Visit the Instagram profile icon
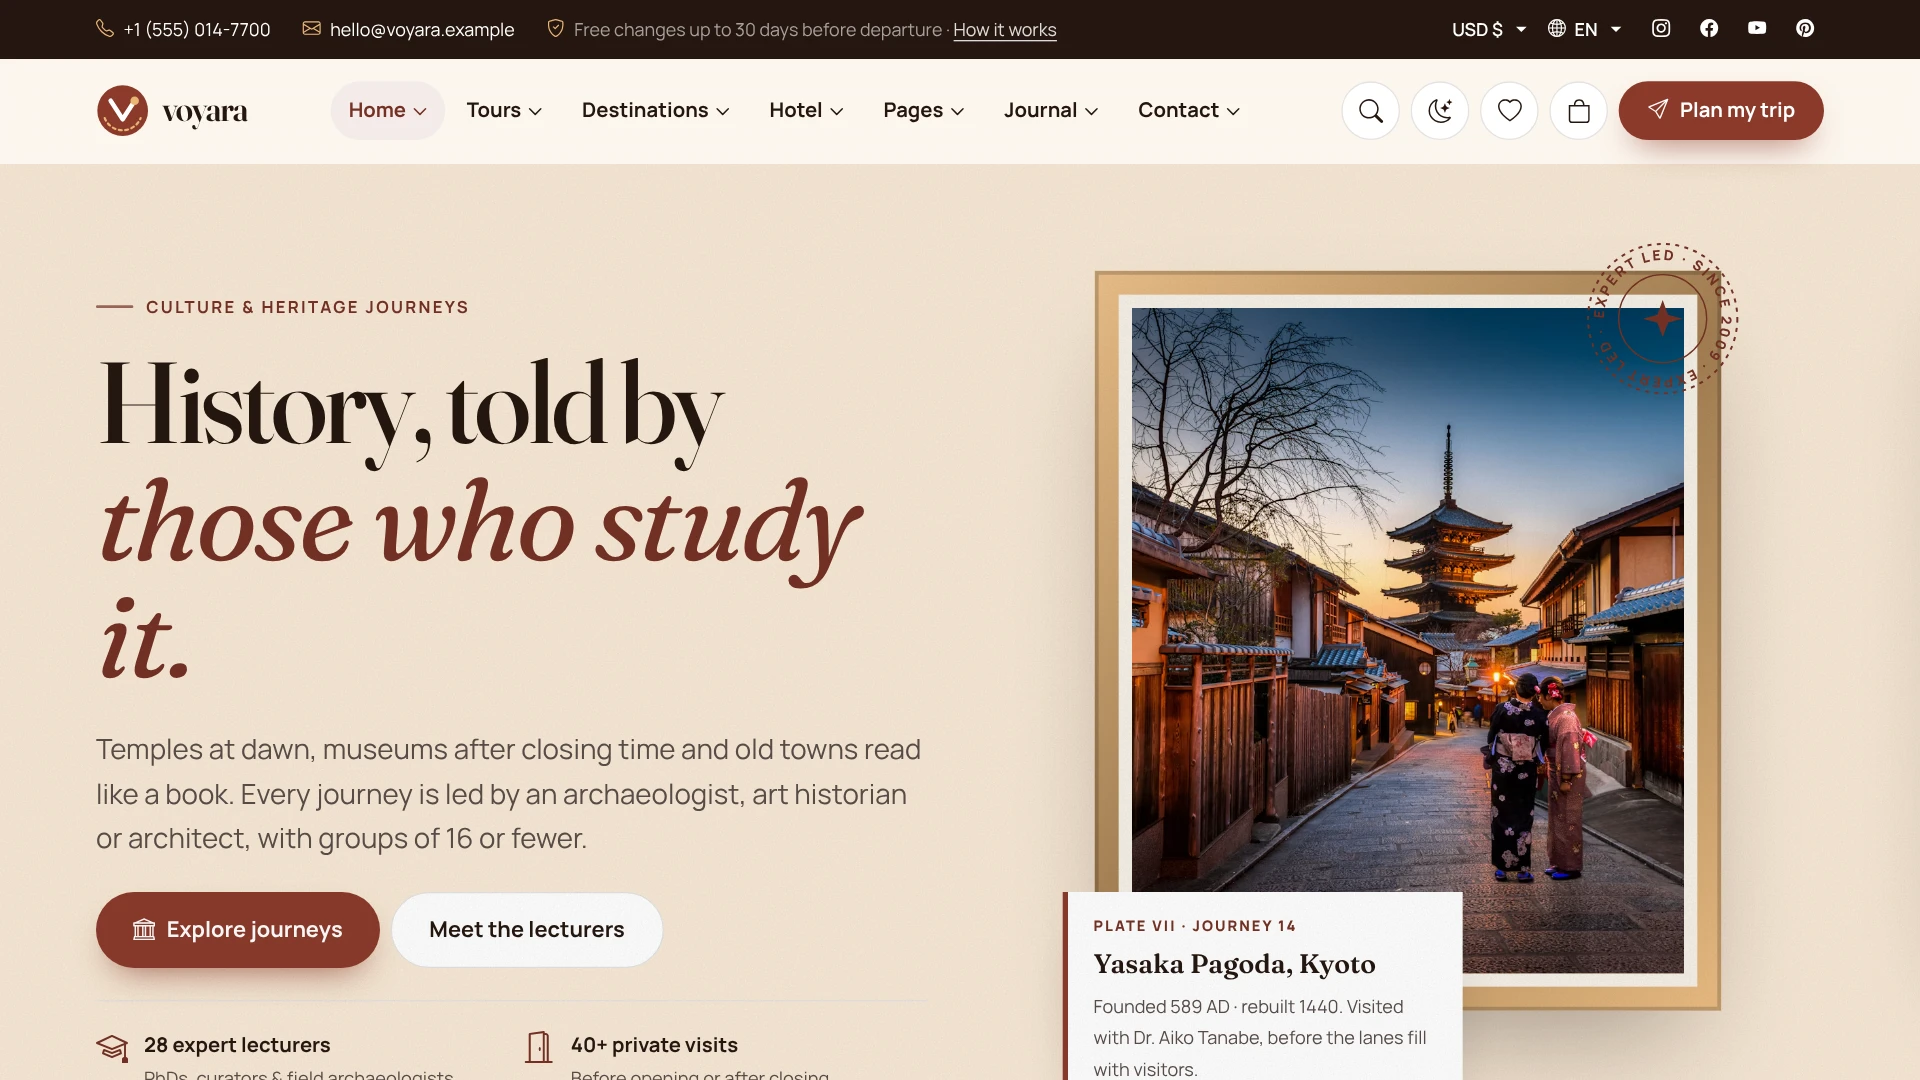1920x1080 pixels. pos(1661,28)
